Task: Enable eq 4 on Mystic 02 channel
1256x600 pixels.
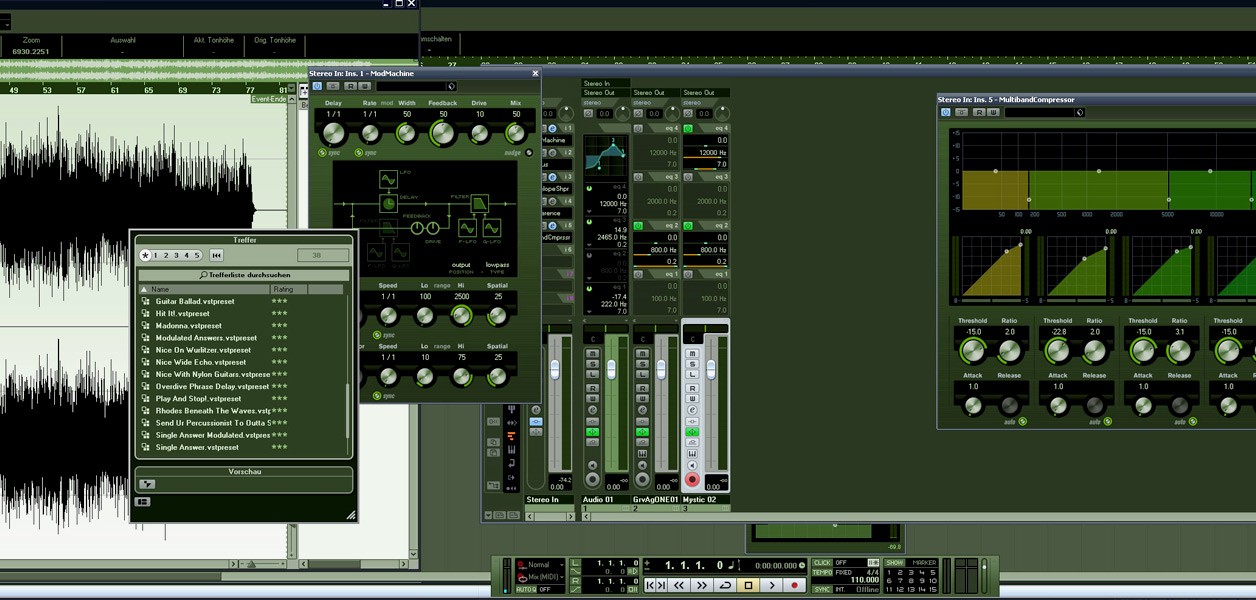Action: coord(688,128)
